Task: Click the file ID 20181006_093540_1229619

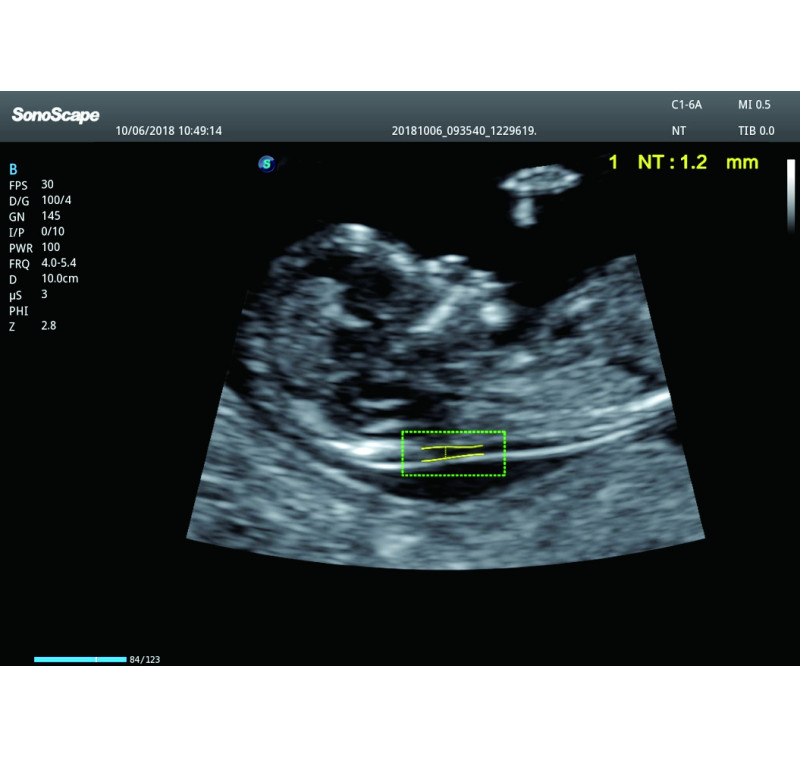Action: 464,131
